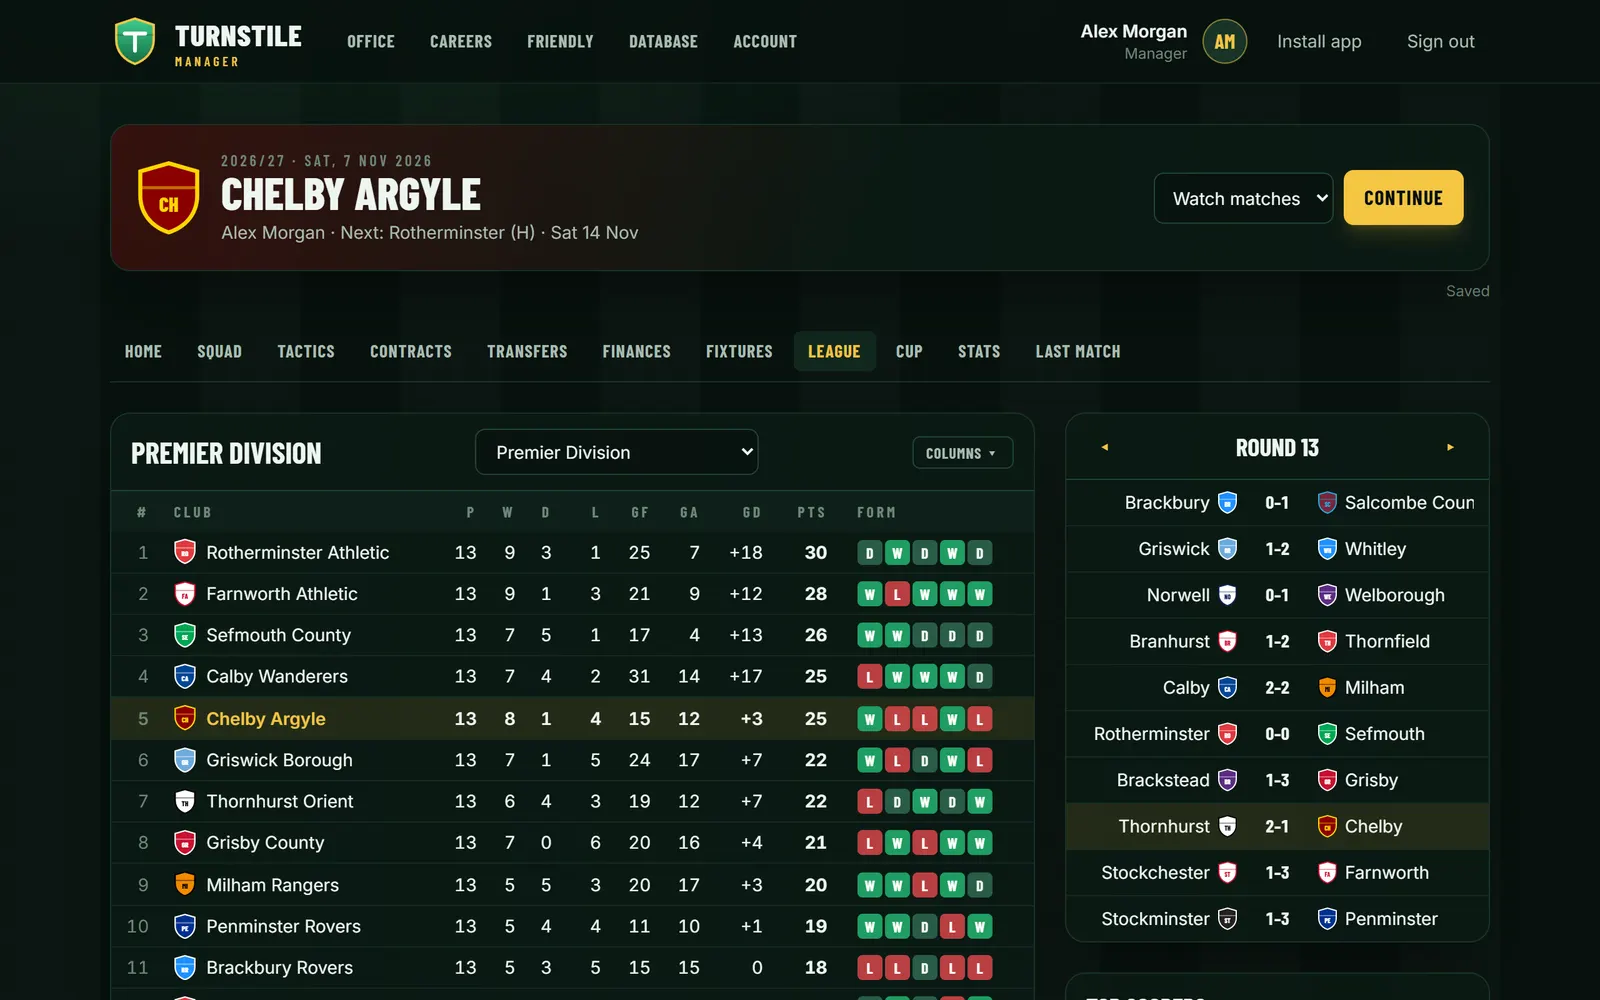Click the GD column header
The height and width of the screenshot is (1000, 1600).
tap(751, 512)
